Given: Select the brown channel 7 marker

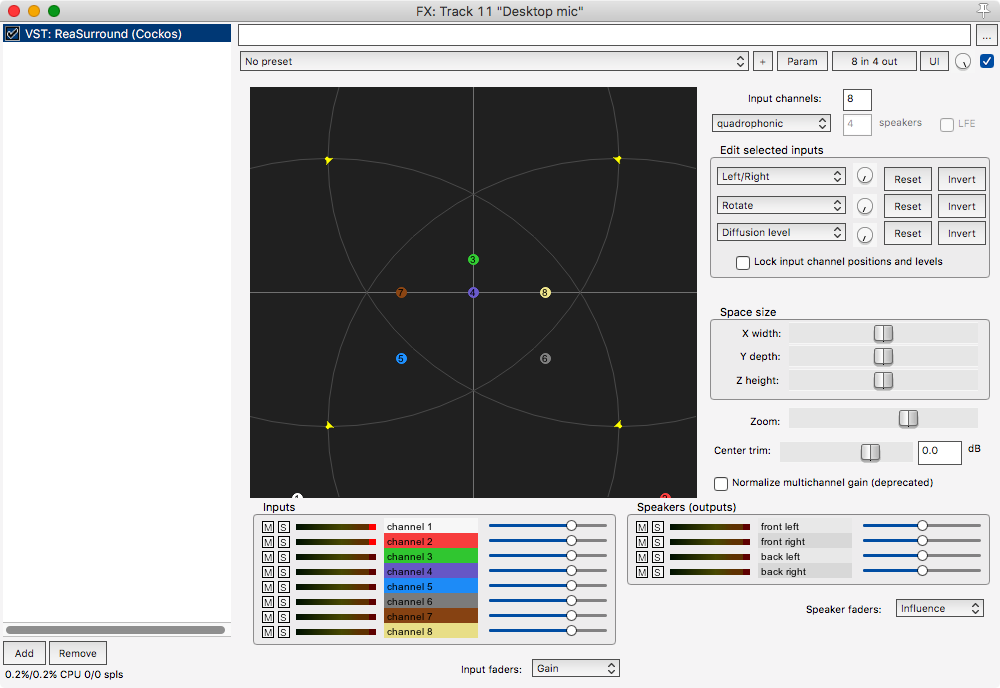Looking at the screenshot, I should point(401,293).
